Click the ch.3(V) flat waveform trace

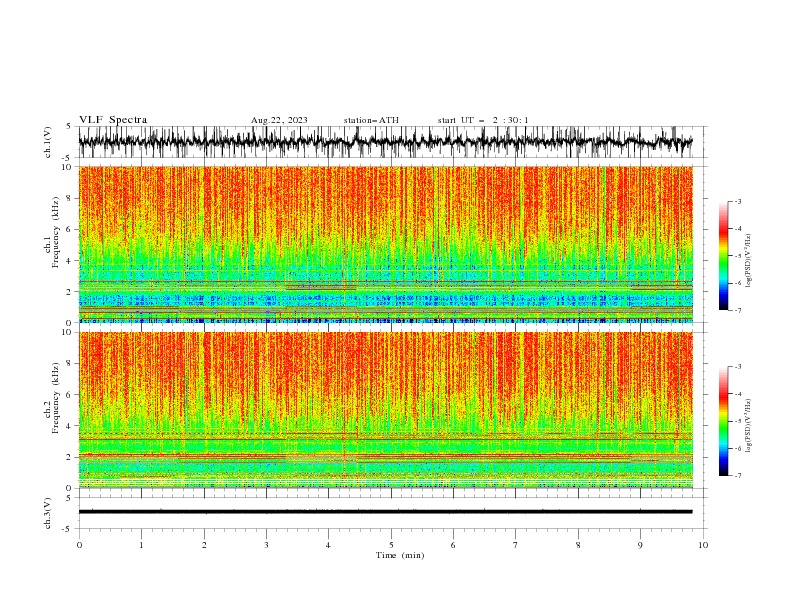click(x=385, y=512)
